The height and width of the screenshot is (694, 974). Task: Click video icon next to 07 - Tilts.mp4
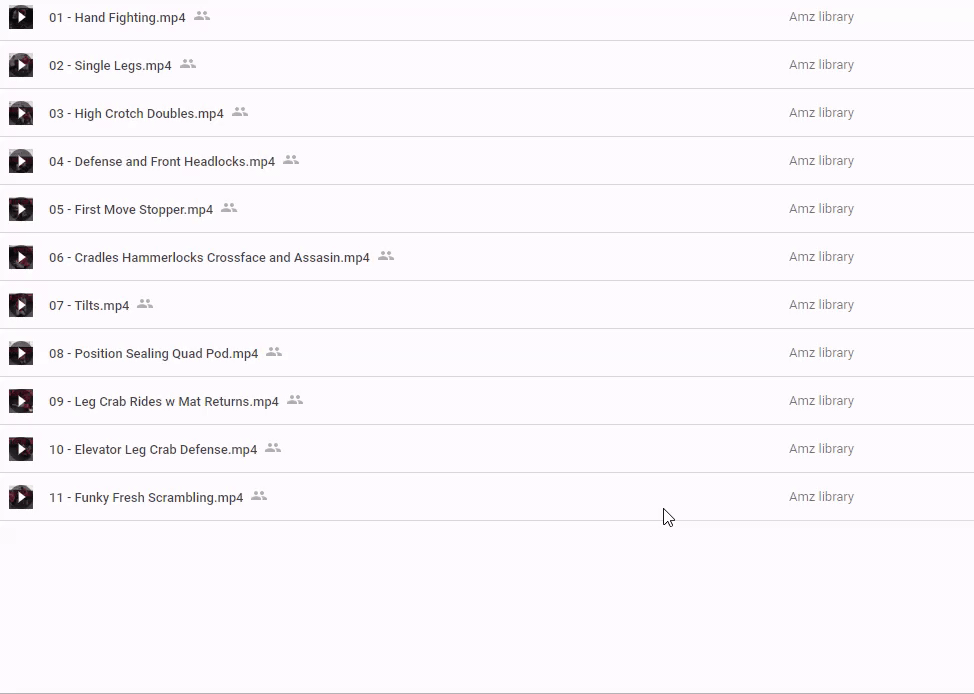[x=21, y=305]
